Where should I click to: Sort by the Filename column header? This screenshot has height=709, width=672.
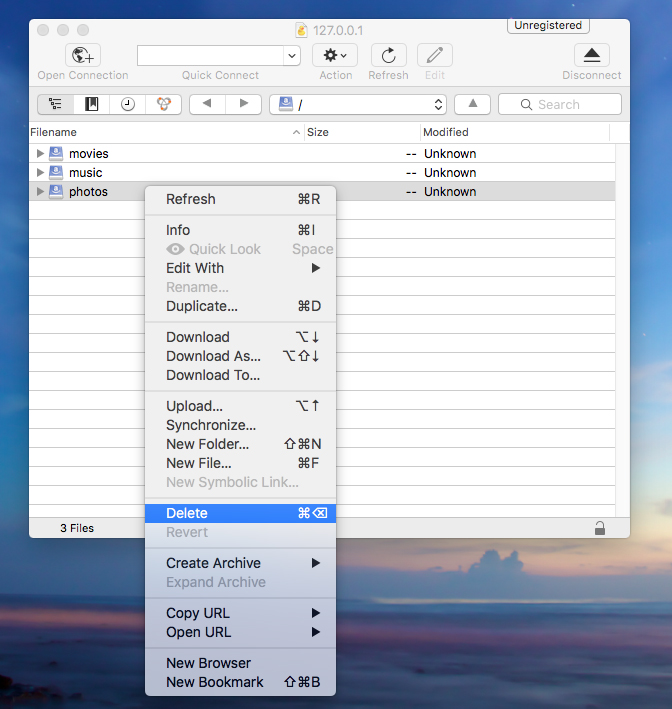pos(160,132)
